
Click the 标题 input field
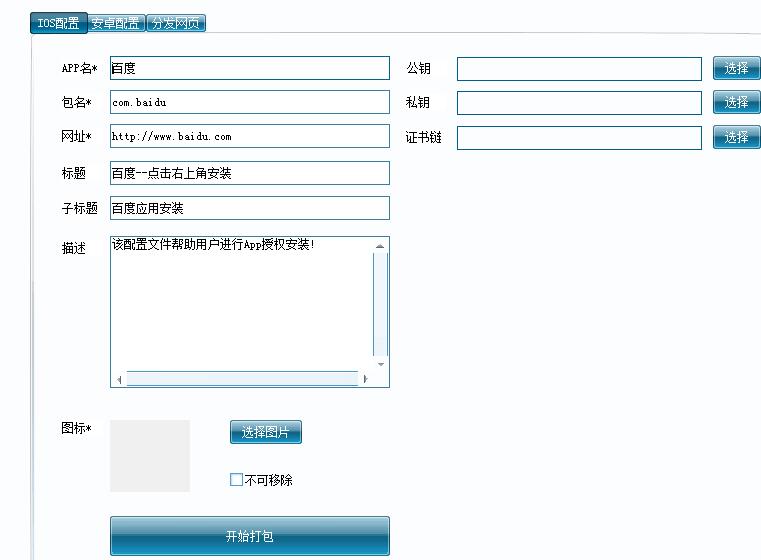tap(249, 173)
